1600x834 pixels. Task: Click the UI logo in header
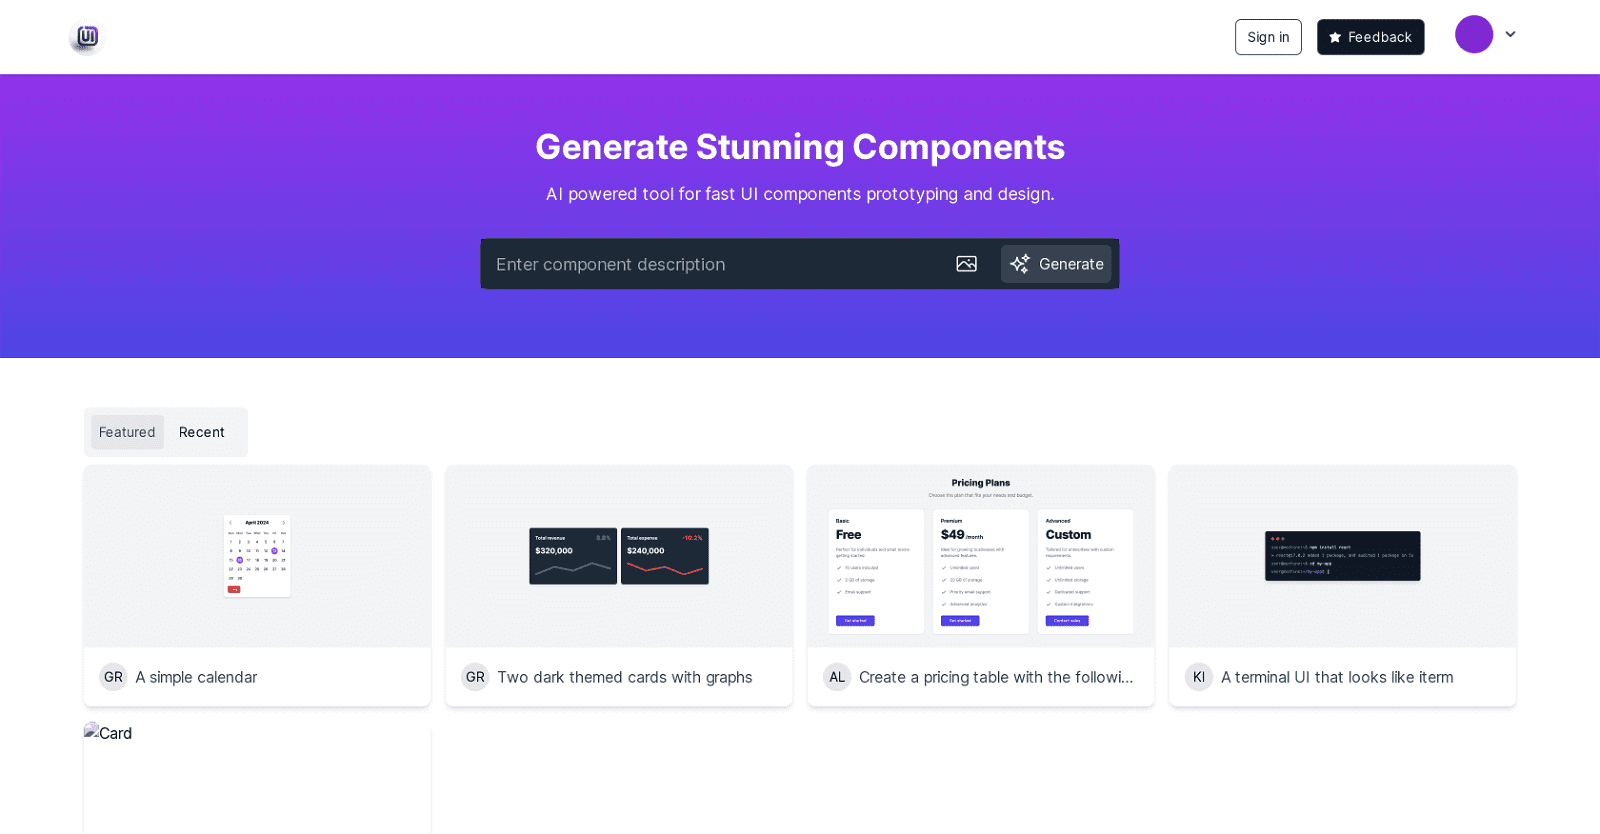(x=87, y=37)
